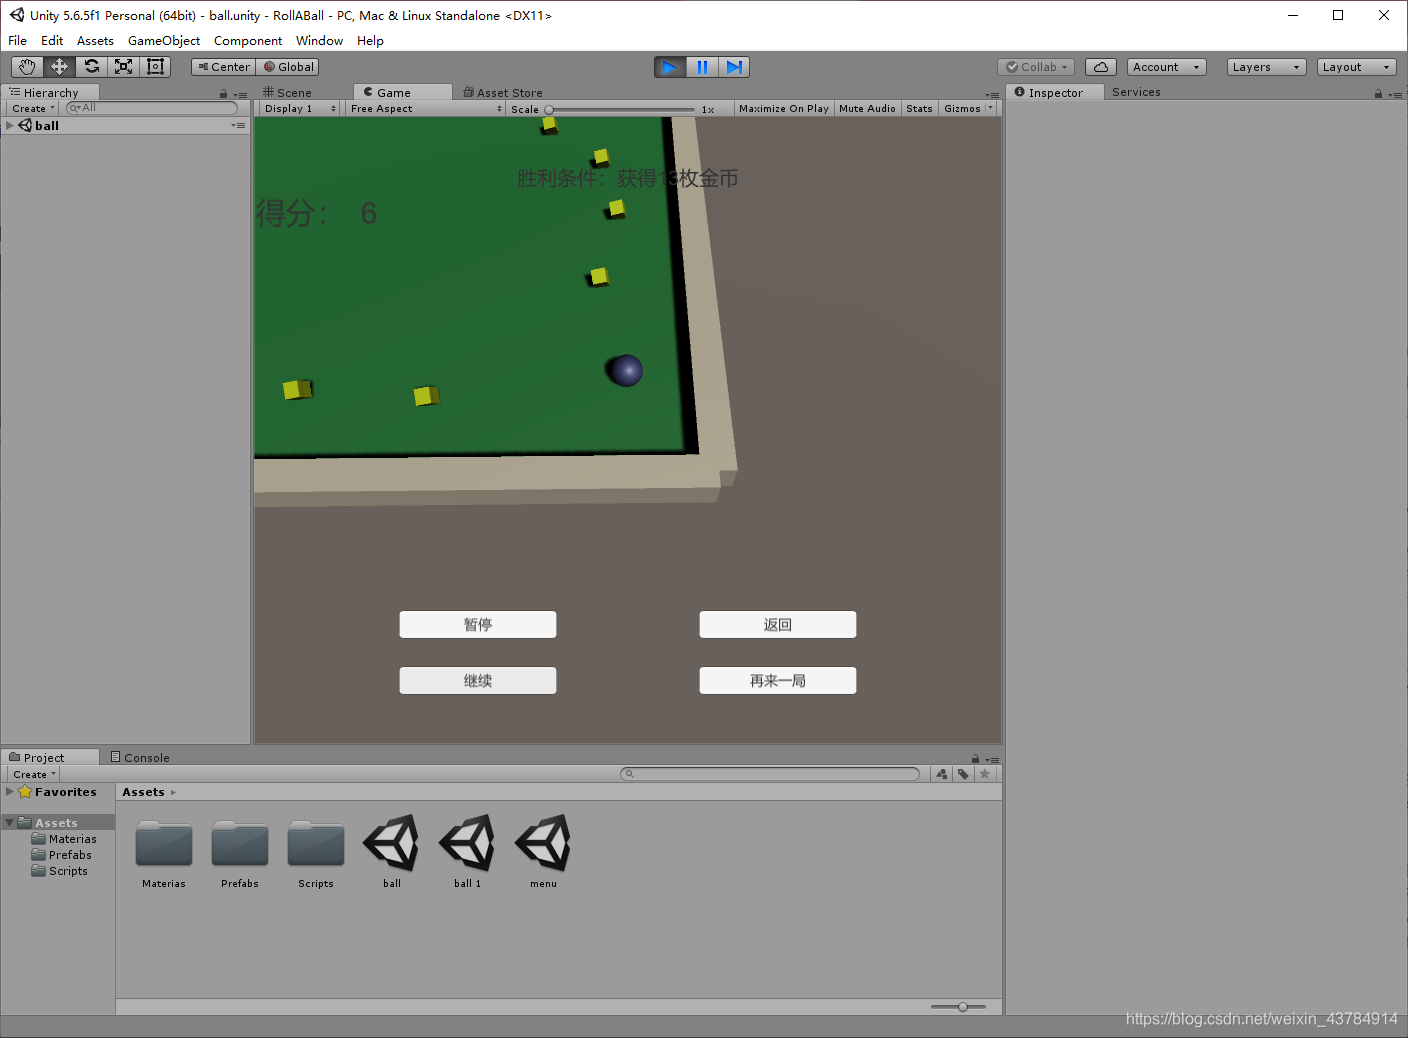Toggle Global handle rotation
1408x1038 pixels.
[289, 67]
